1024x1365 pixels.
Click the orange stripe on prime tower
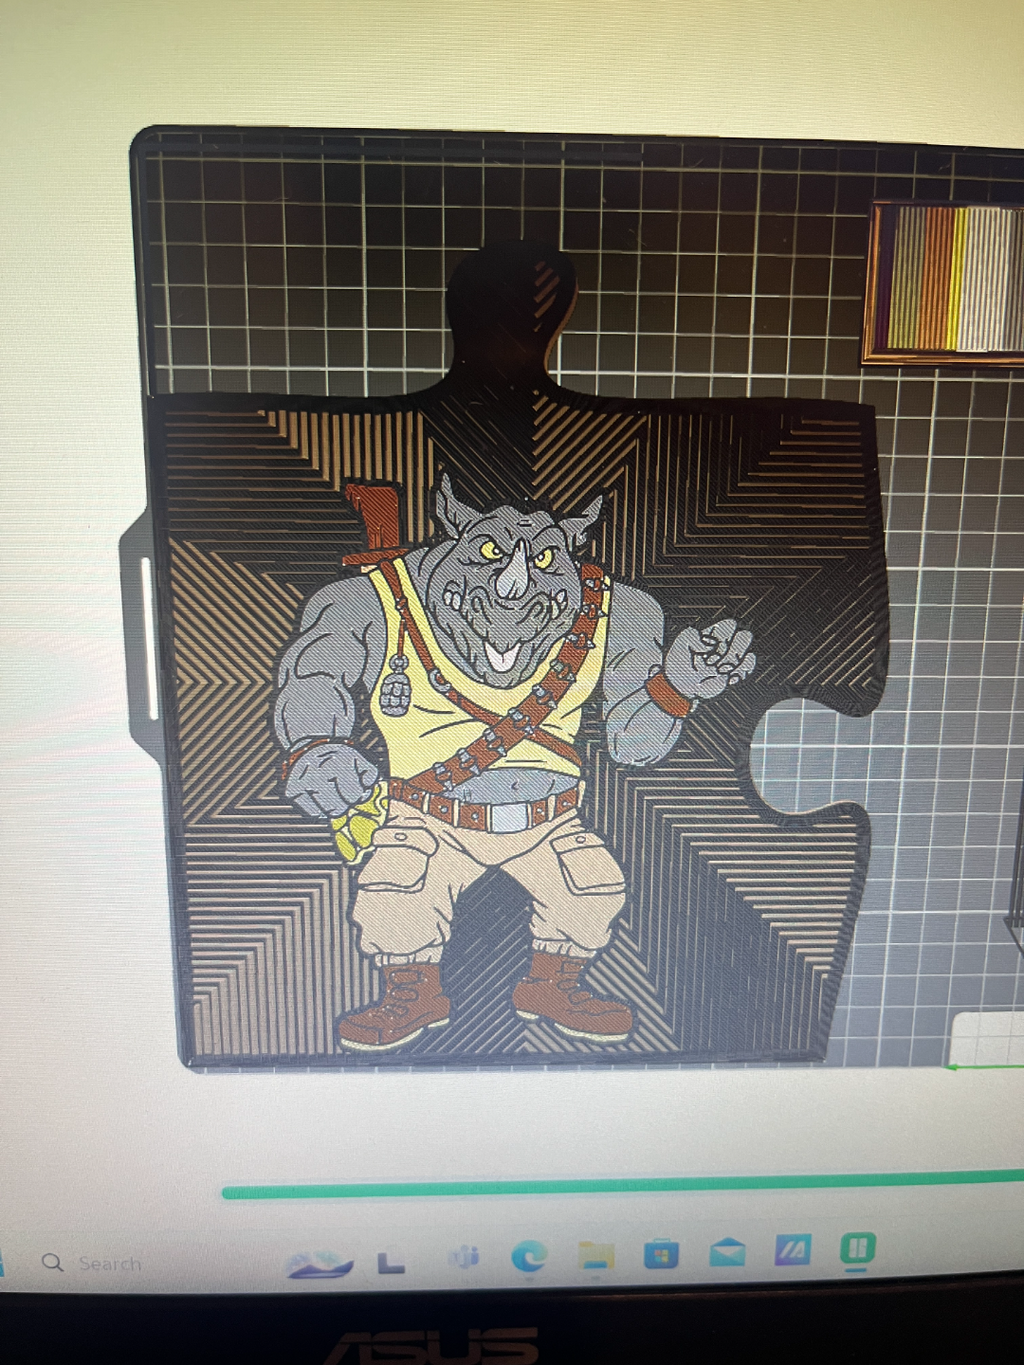938,278
